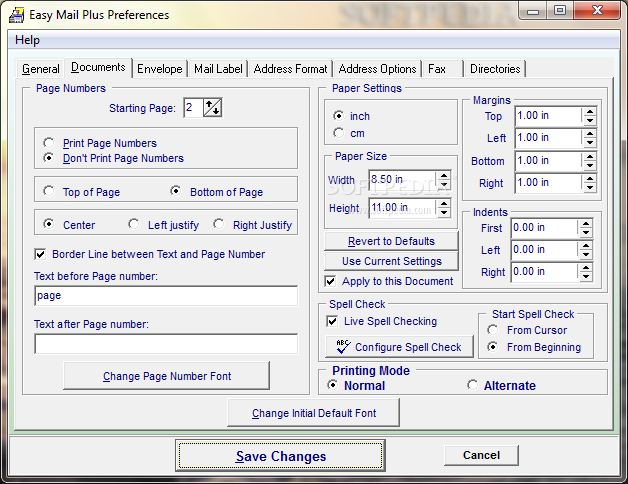Switch to the Fax tab
The image size is (628, 484).
pyautogui.click(x=443, y=69)
